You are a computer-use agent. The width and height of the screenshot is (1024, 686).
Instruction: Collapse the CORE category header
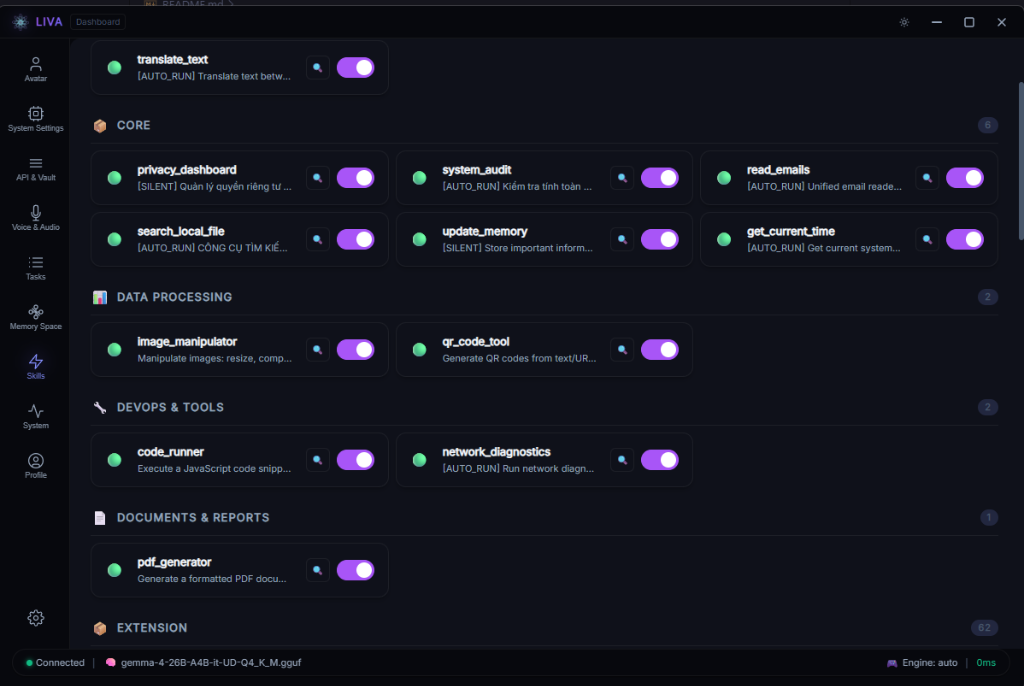545,125
